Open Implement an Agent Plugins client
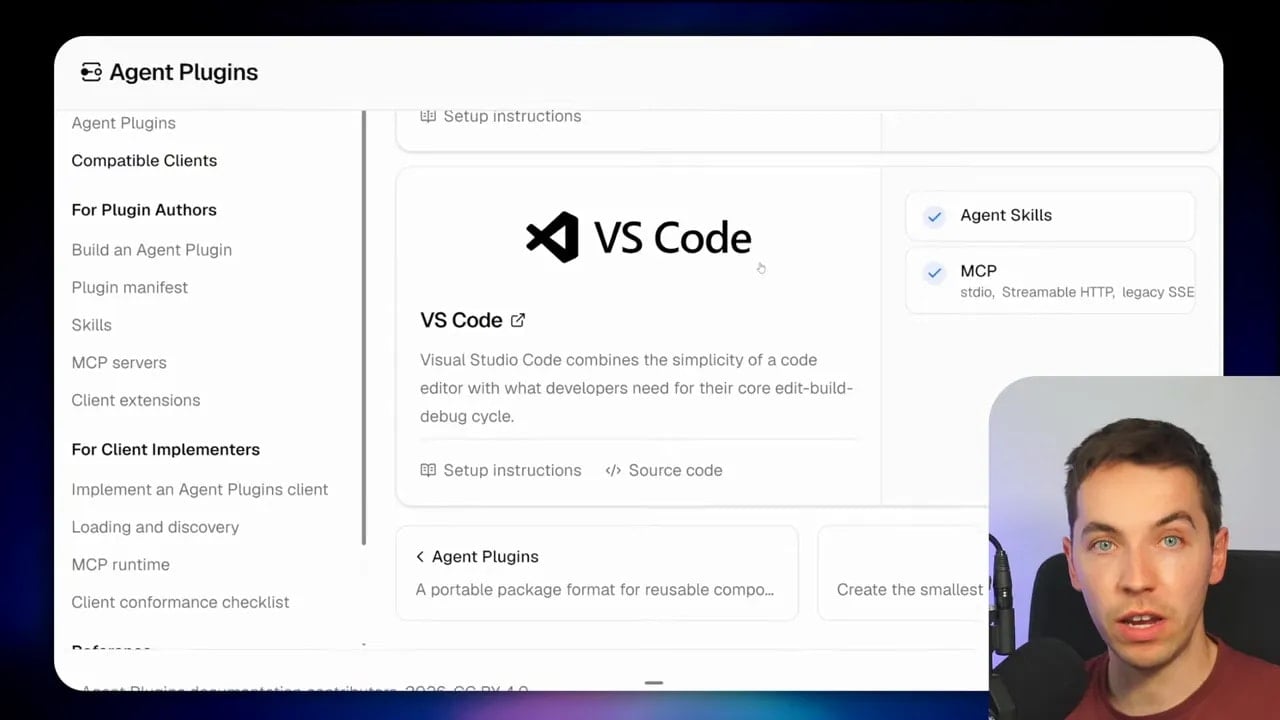Viewport: 1280px width, 720px height. pyautogui.click(x=199, y=489)
